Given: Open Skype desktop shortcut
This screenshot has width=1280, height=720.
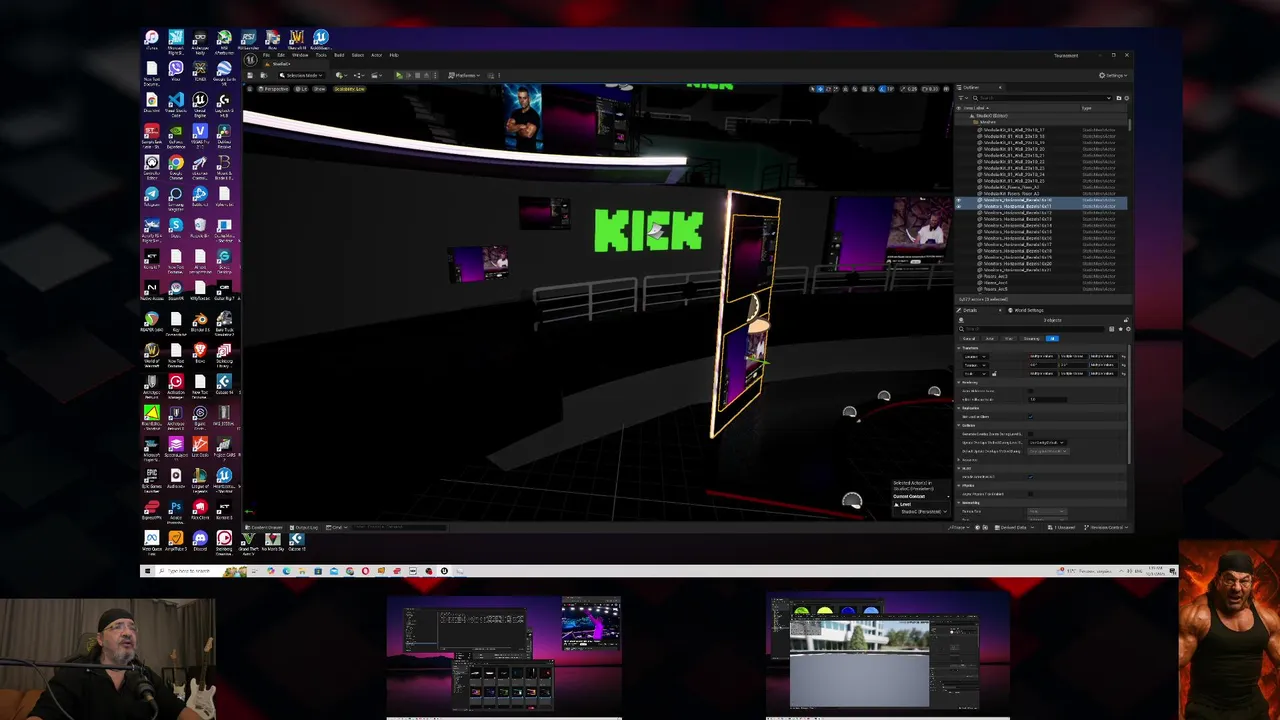Looking at the screenshot, I should click(x=176, y=226).
